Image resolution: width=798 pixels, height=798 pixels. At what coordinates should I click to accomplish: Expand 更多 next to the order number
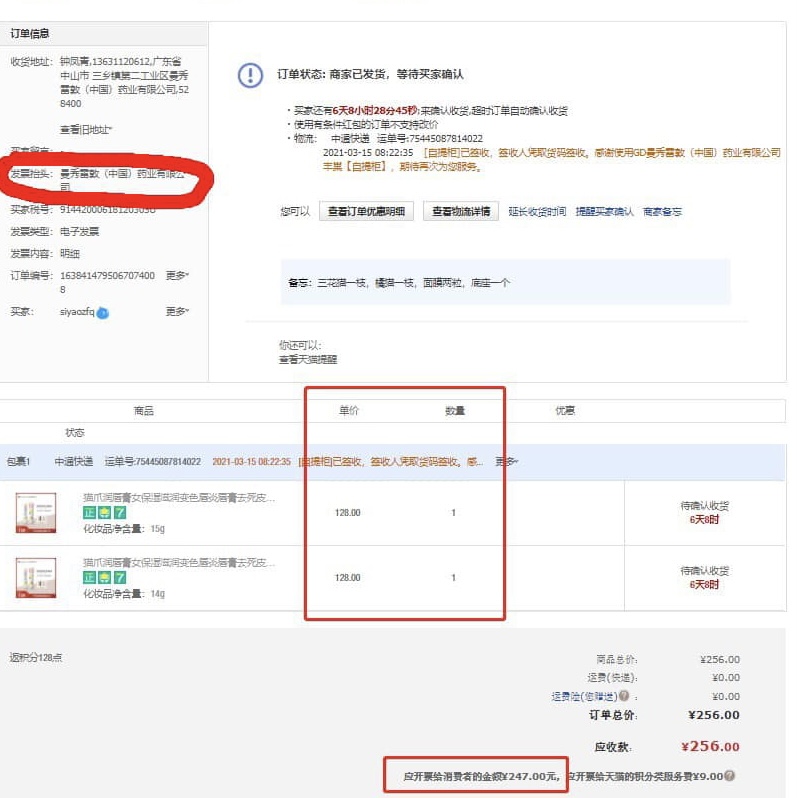pyautogui.click(x=177, y=275)
